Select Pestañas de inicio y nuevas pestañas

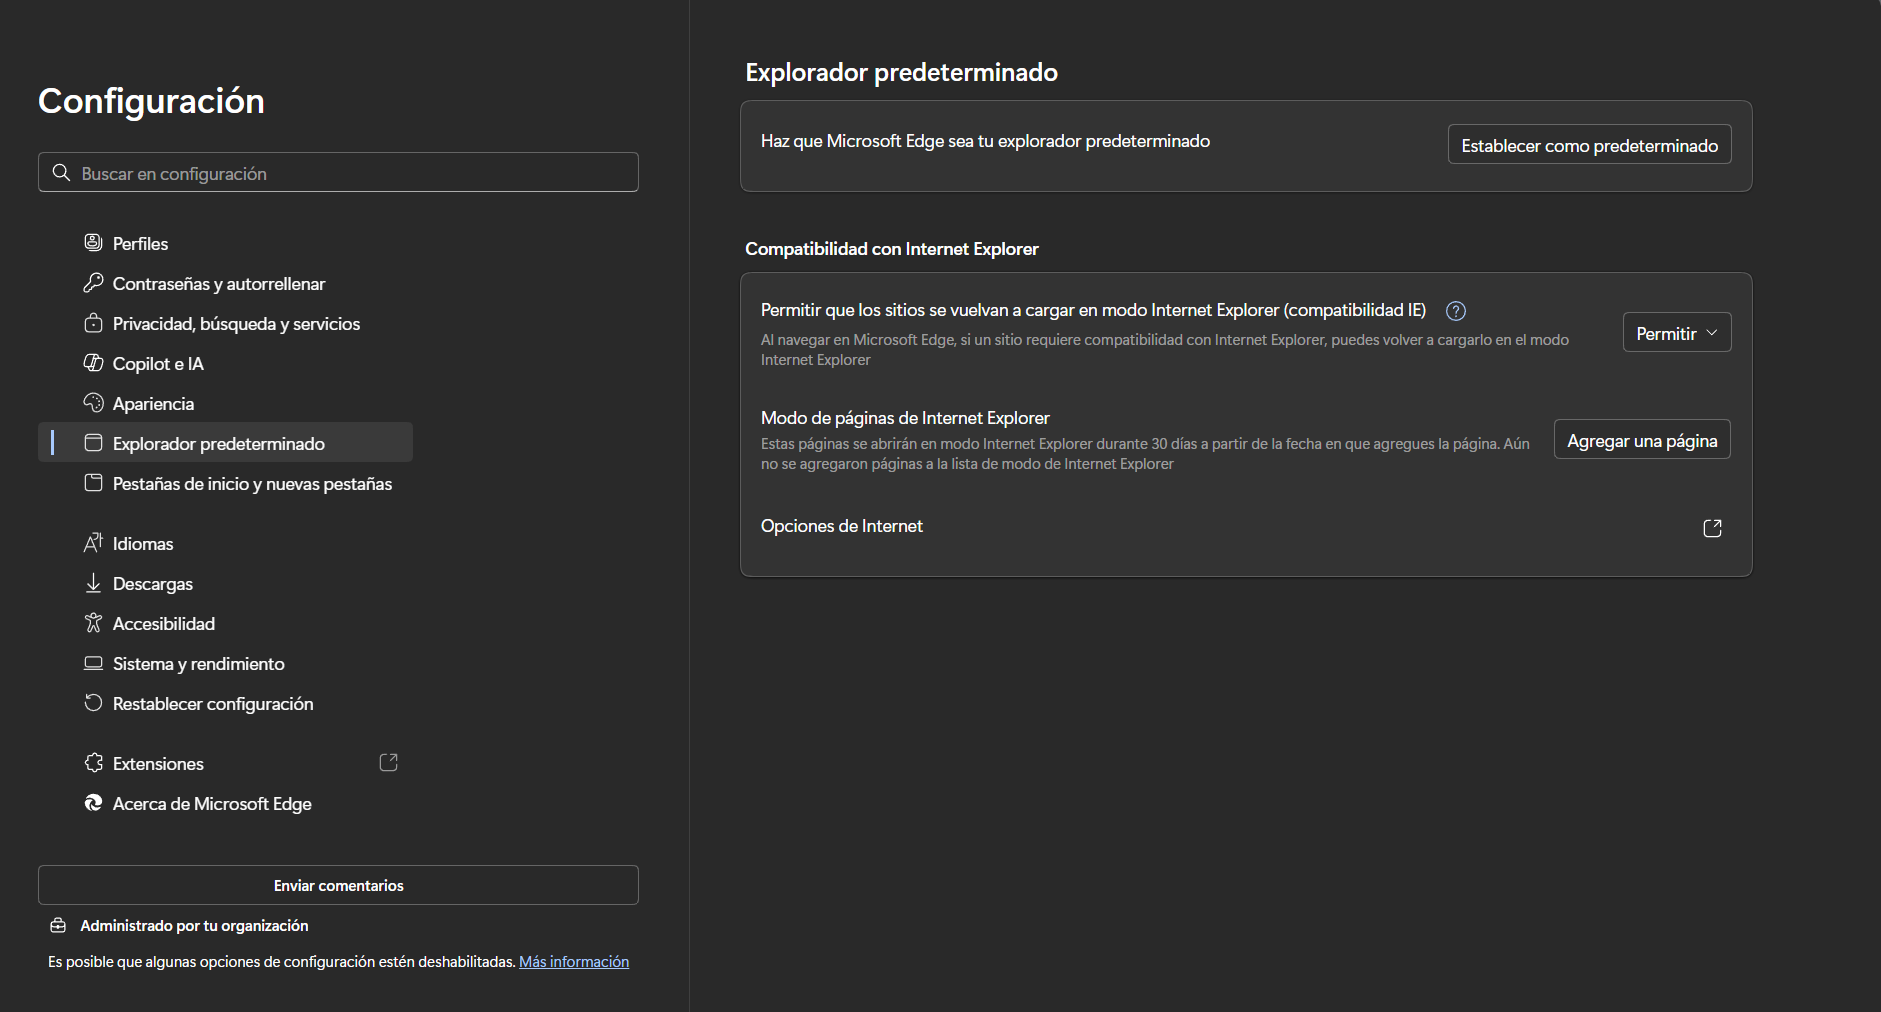pos(225,483)
